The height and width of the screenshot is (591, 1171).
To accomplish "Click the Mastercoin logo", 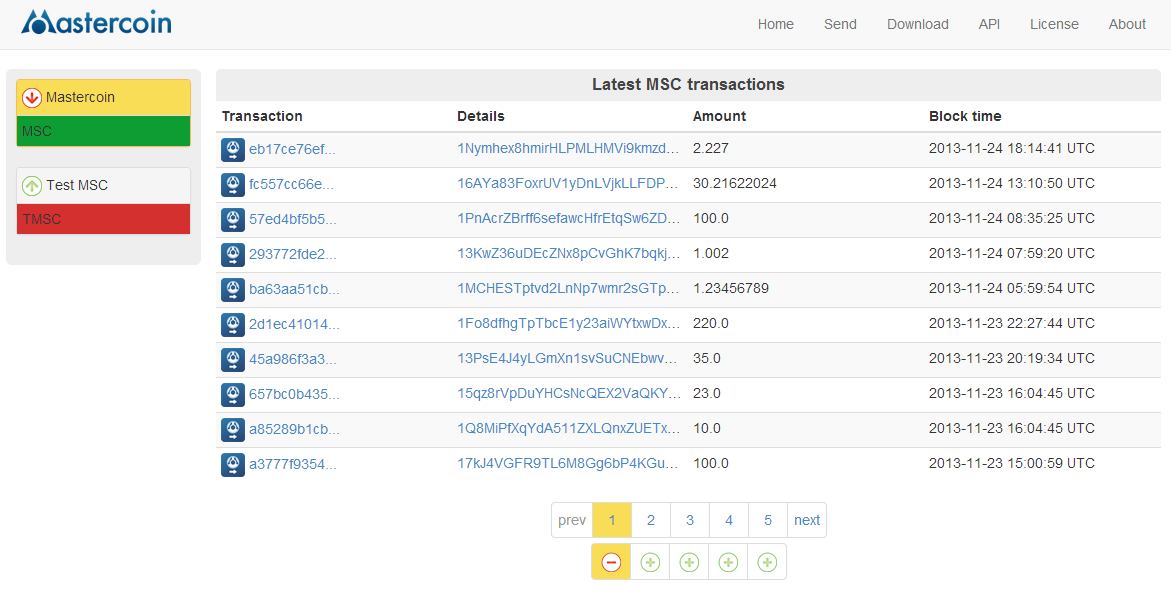I will click(96, 22).
